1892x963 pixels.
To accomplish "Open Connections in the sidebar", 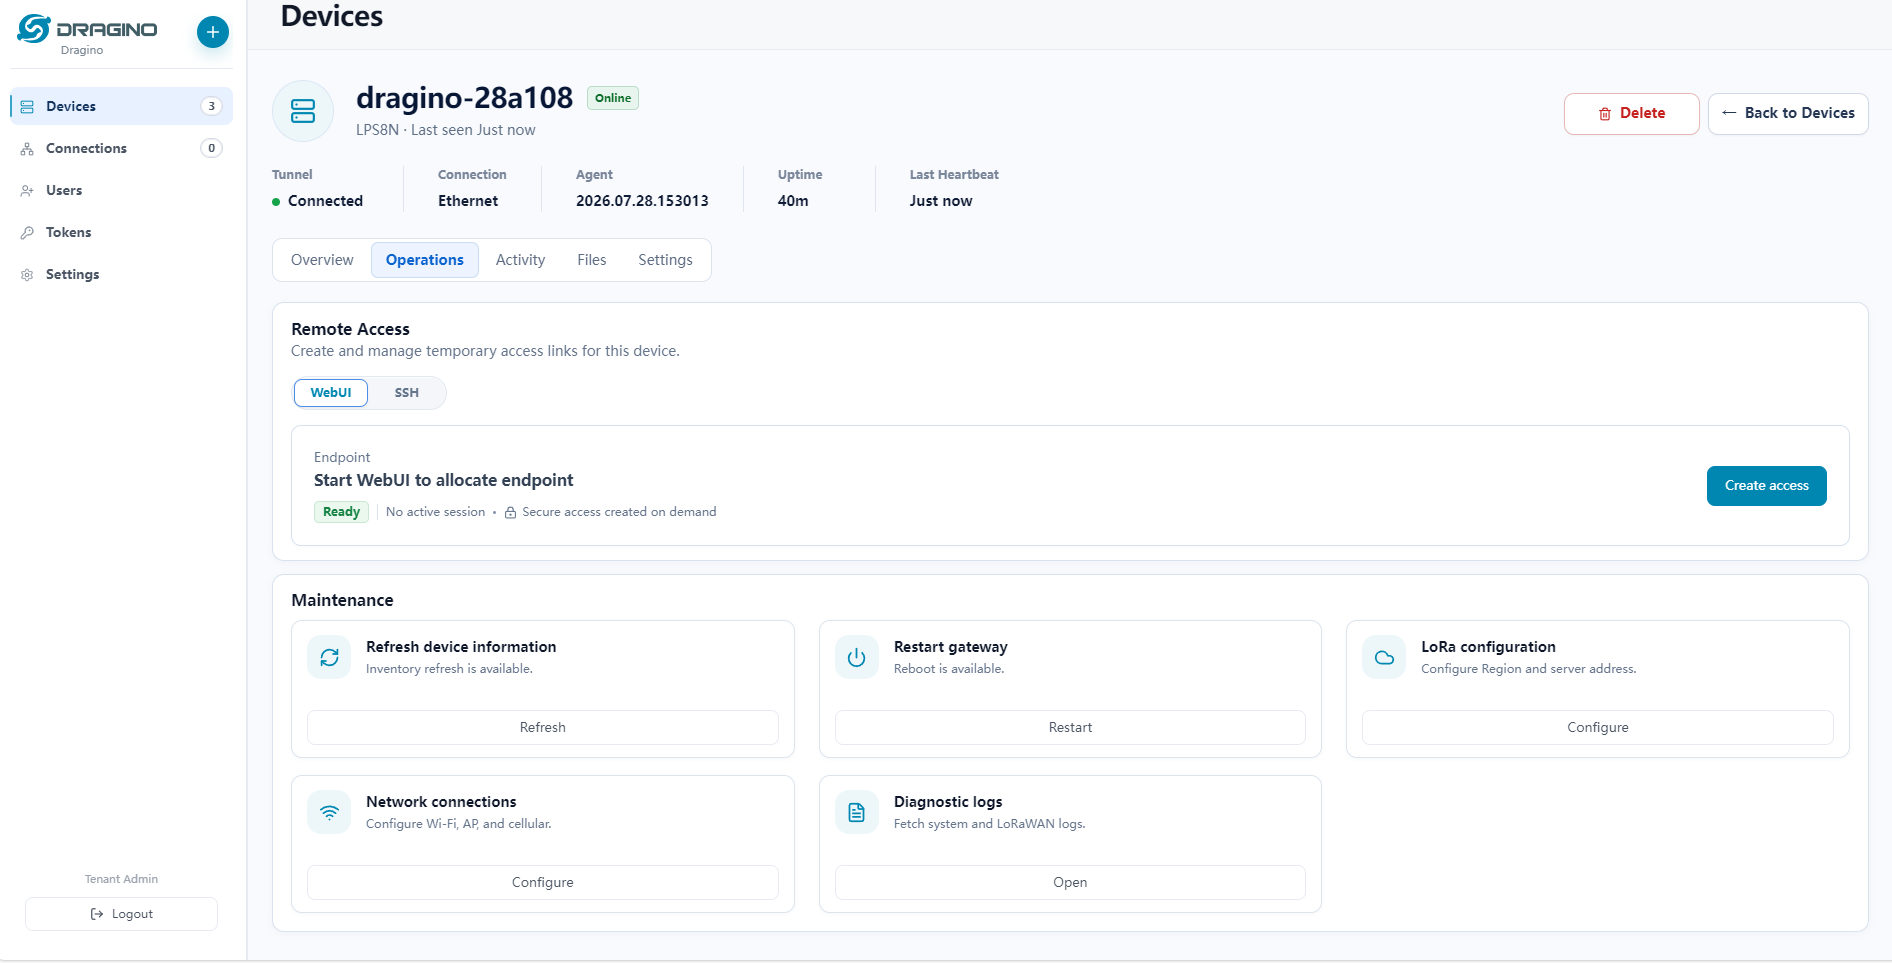I will 121,148.
